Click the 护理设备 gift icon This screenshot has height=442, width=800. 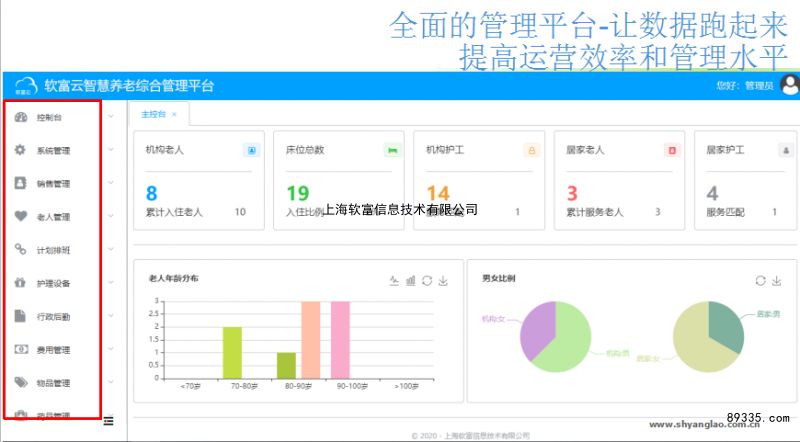21,283
